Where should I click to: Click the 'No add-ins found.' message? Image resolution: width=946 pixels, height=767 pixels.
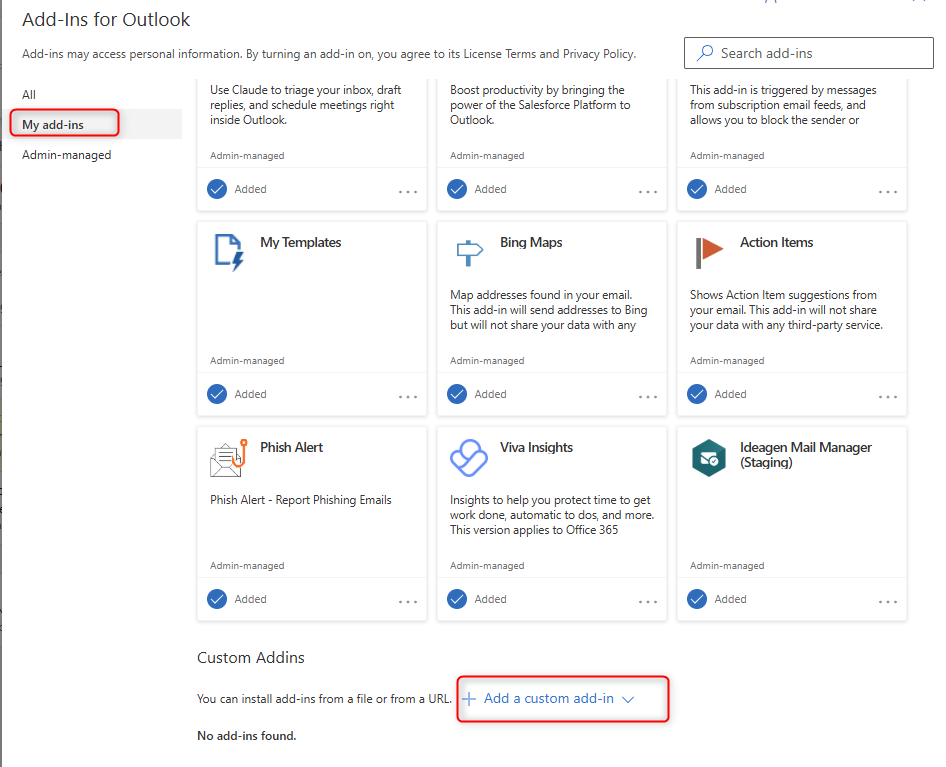point(247,736)
